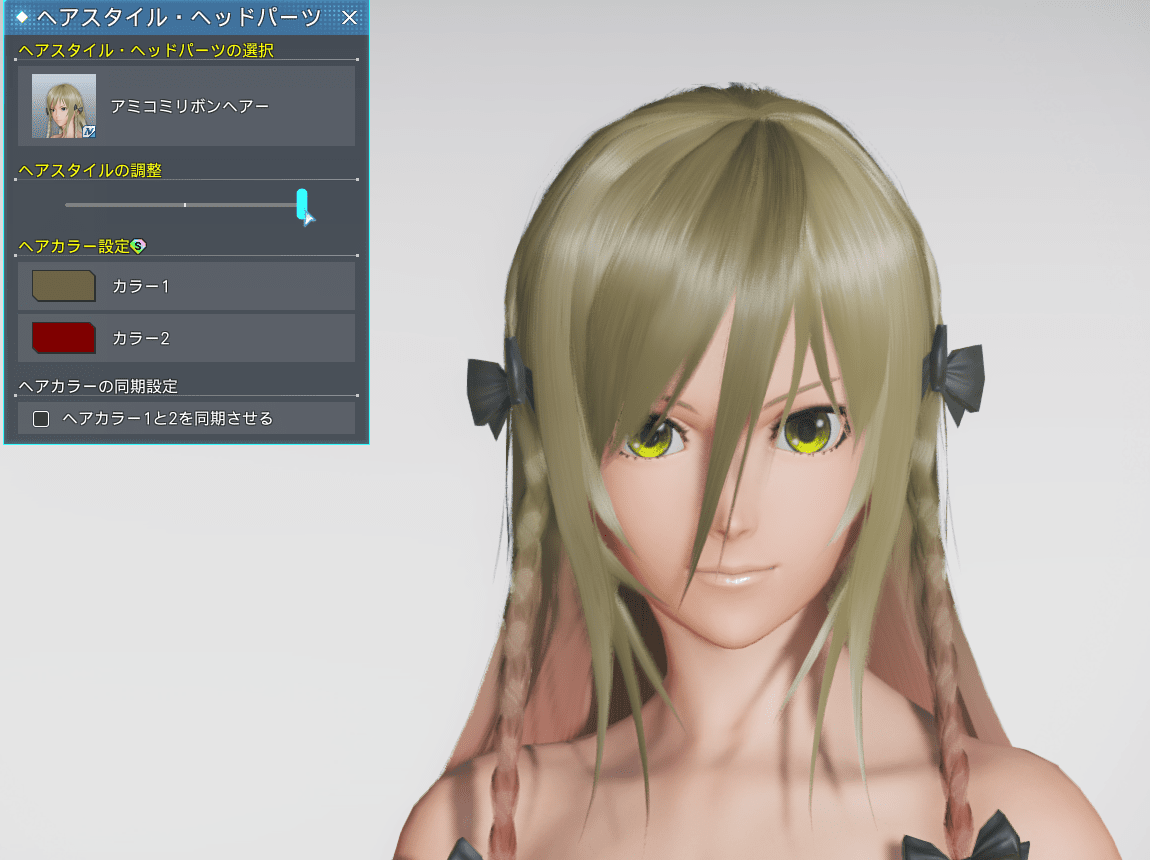
Task: Click the cyan hairstyle adjustment slider handle
Action: pyautogui.click(x=302, y=204)
